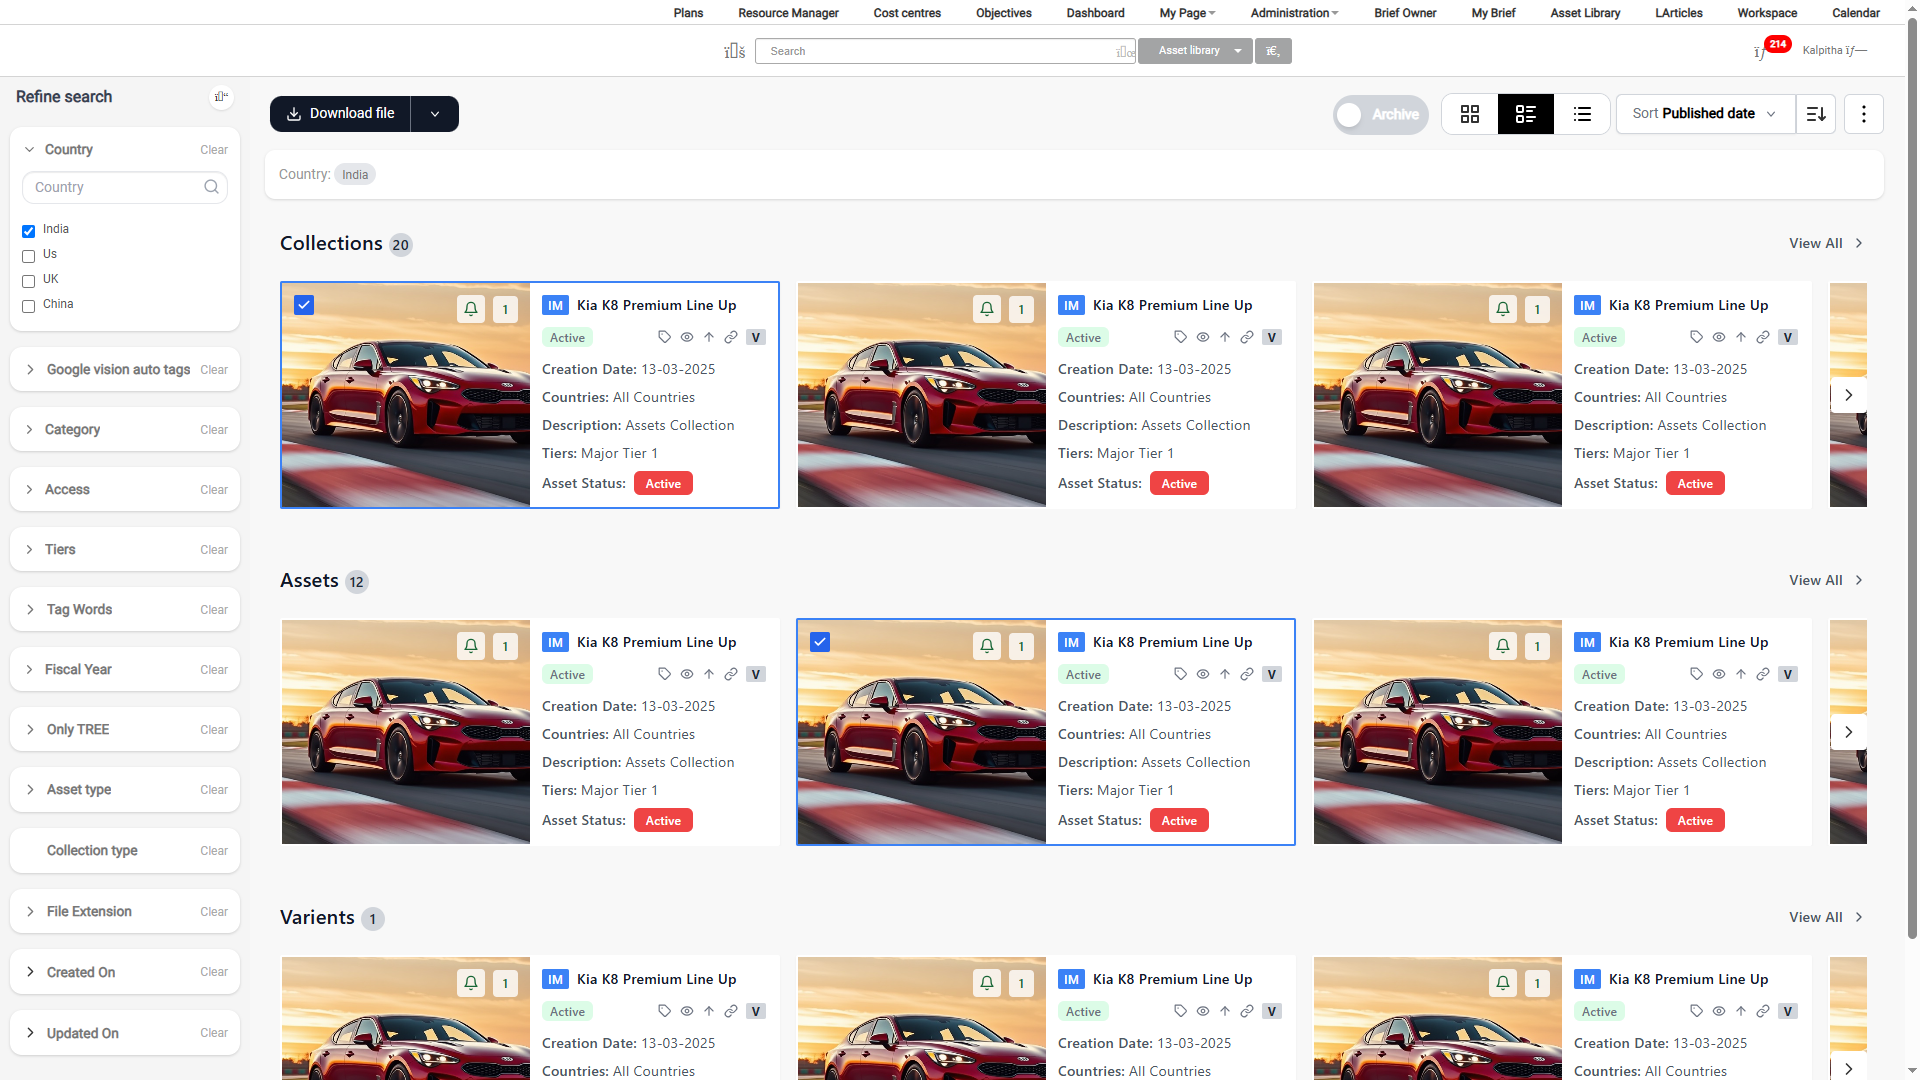View All Varients
The image size is (1920, 1080).
pos(1826,918)
